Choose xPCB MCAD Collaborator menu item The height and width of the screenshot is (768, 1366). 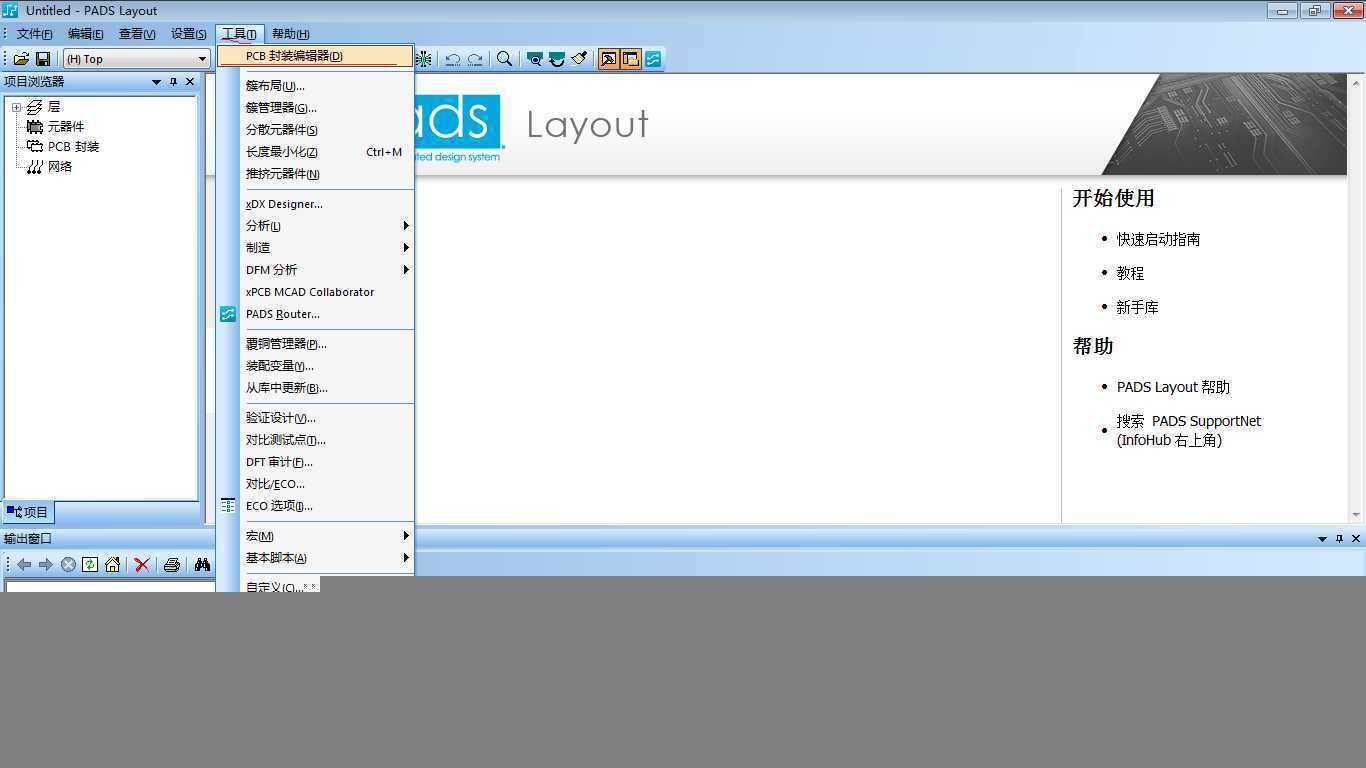pyautogui.click(x=316, y=292)
